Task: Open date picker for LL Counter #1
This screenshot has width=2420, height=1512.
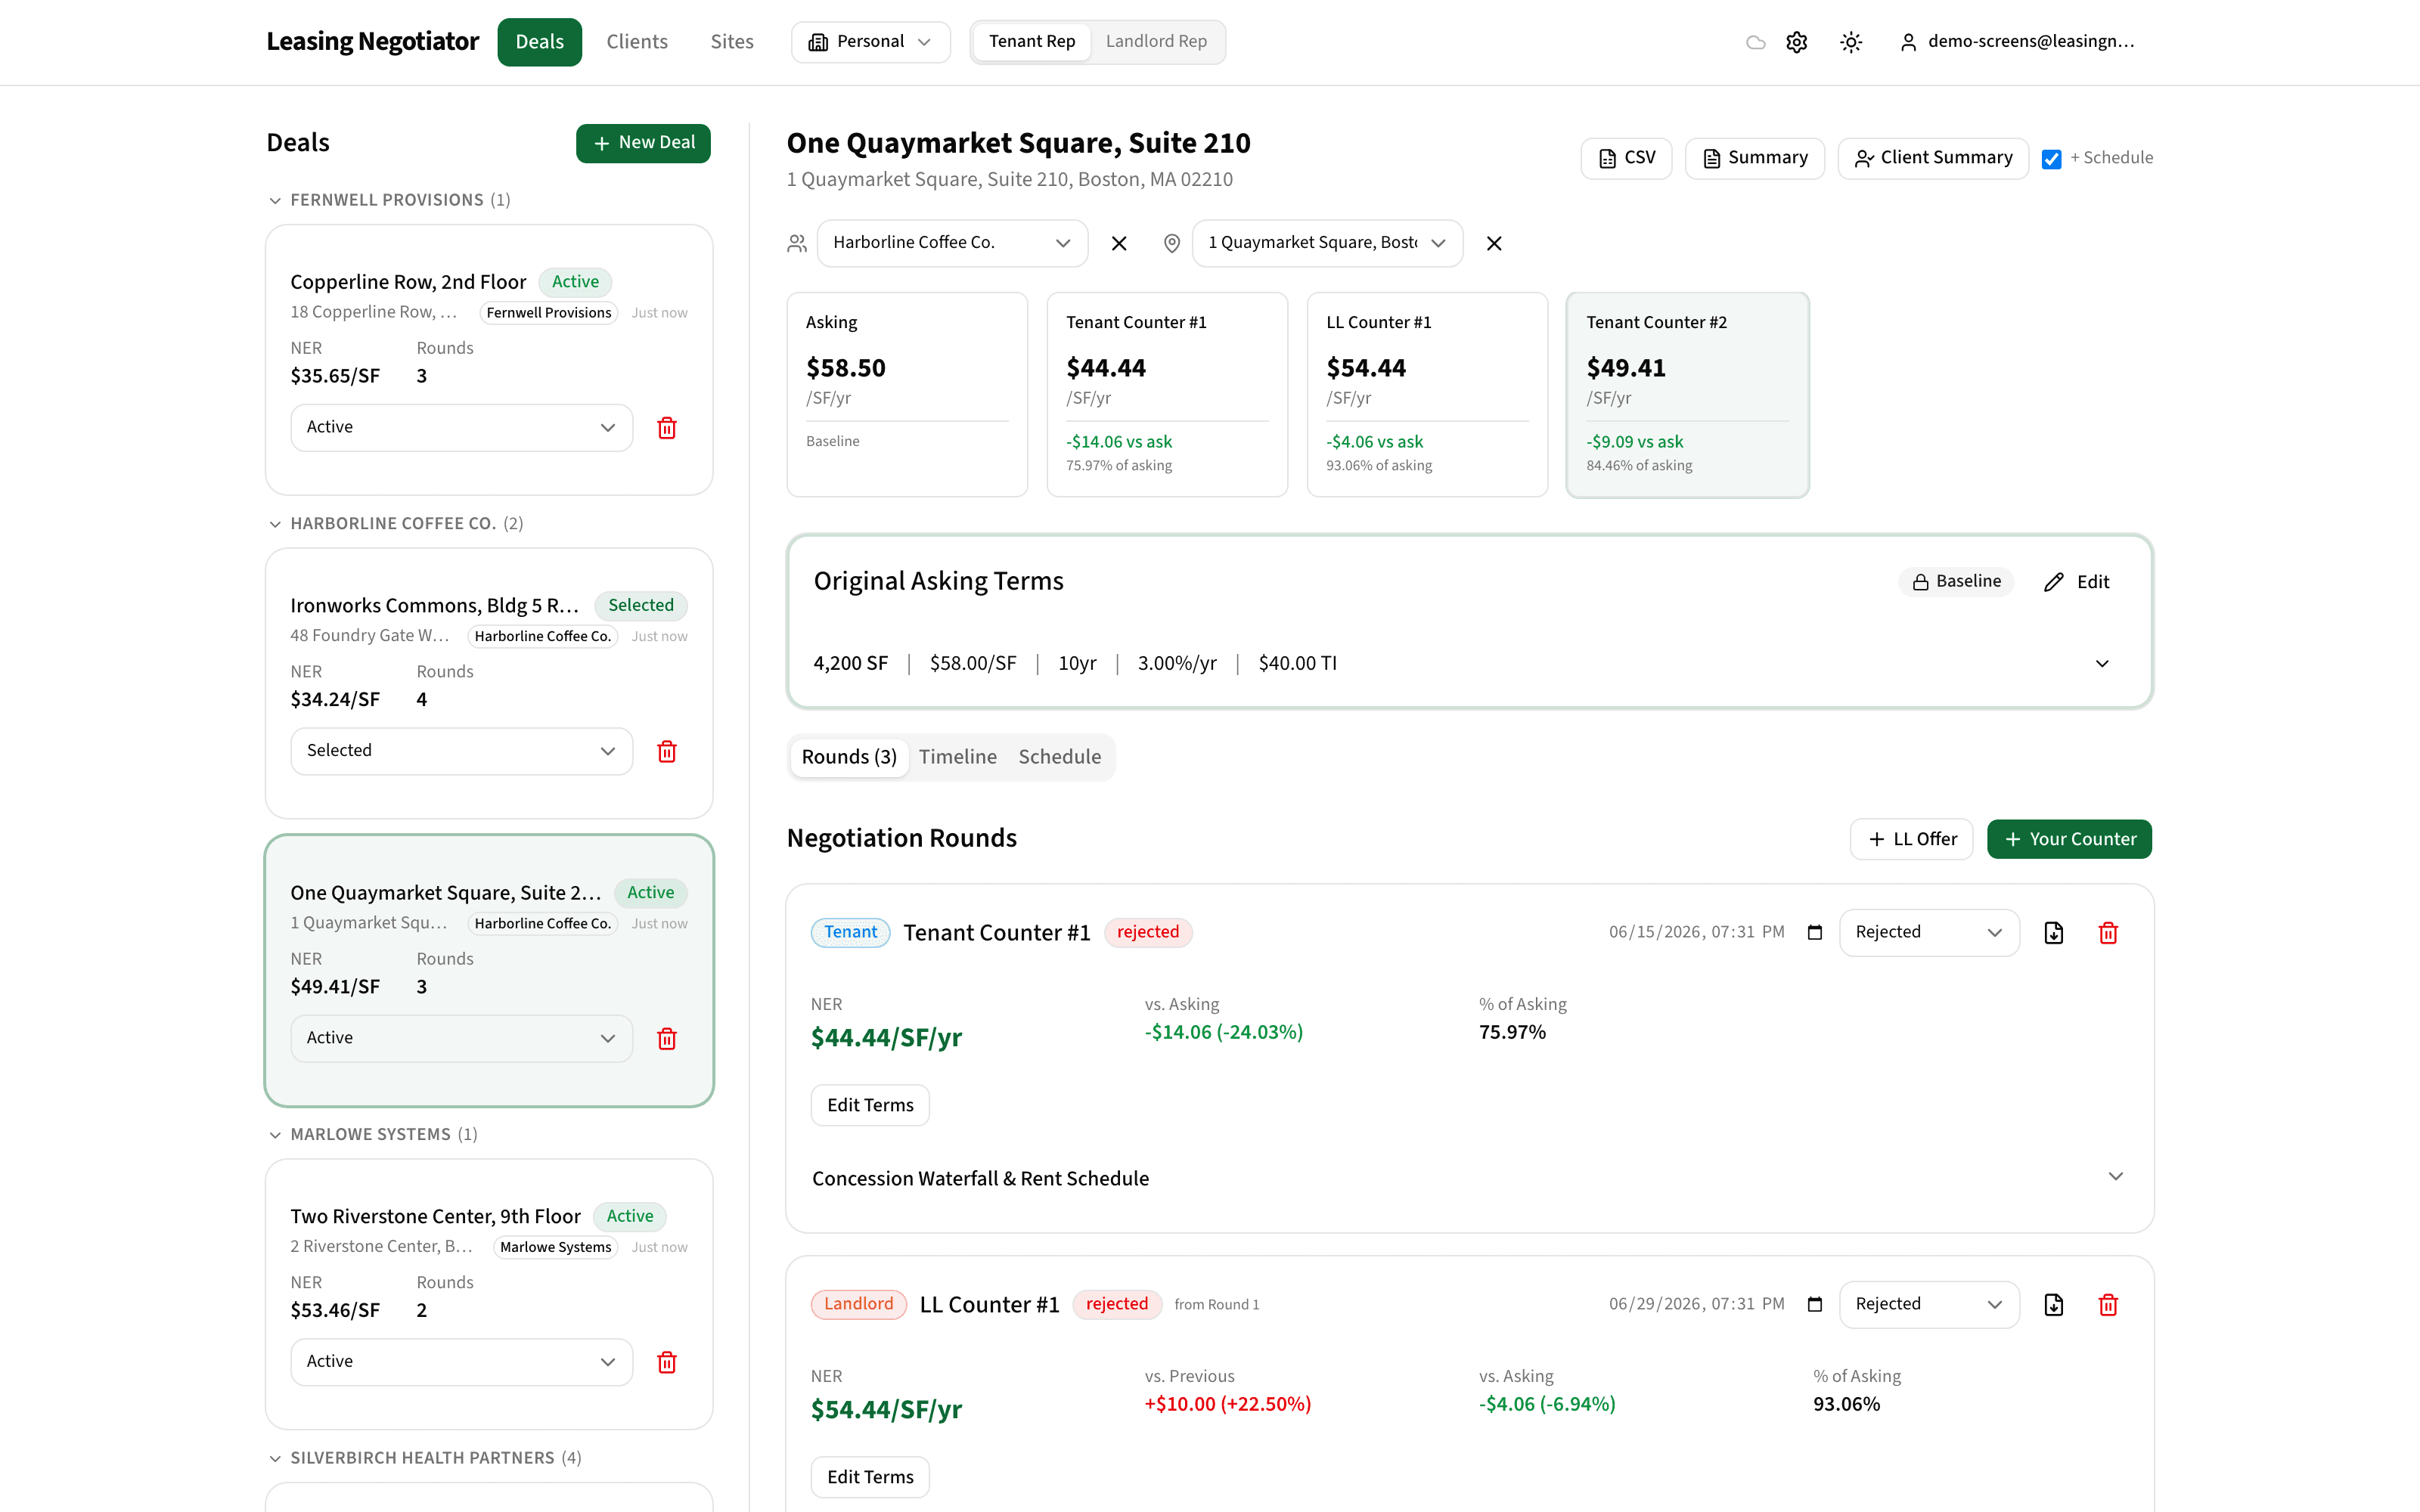Action: click(x=1815, y=1304)
